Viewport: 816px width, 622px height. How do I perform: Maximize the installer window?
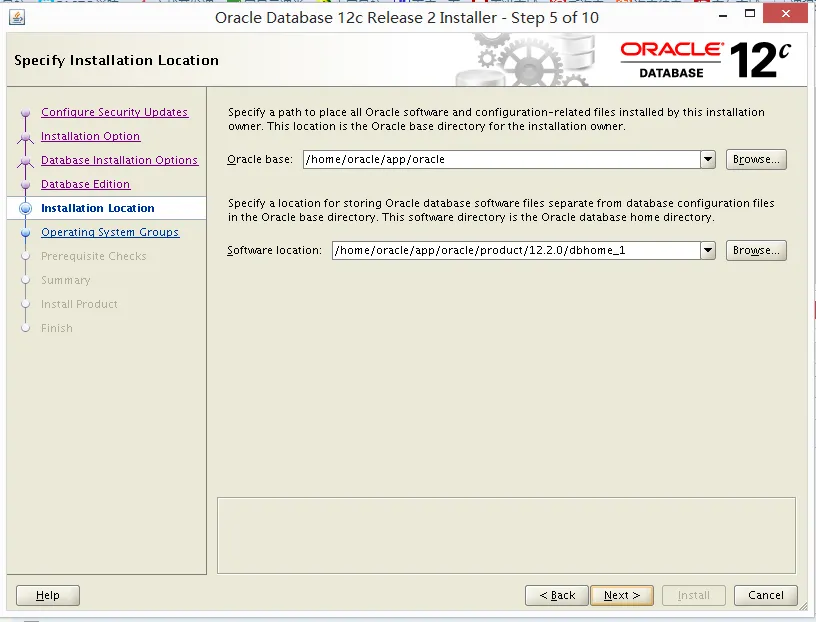750,14
